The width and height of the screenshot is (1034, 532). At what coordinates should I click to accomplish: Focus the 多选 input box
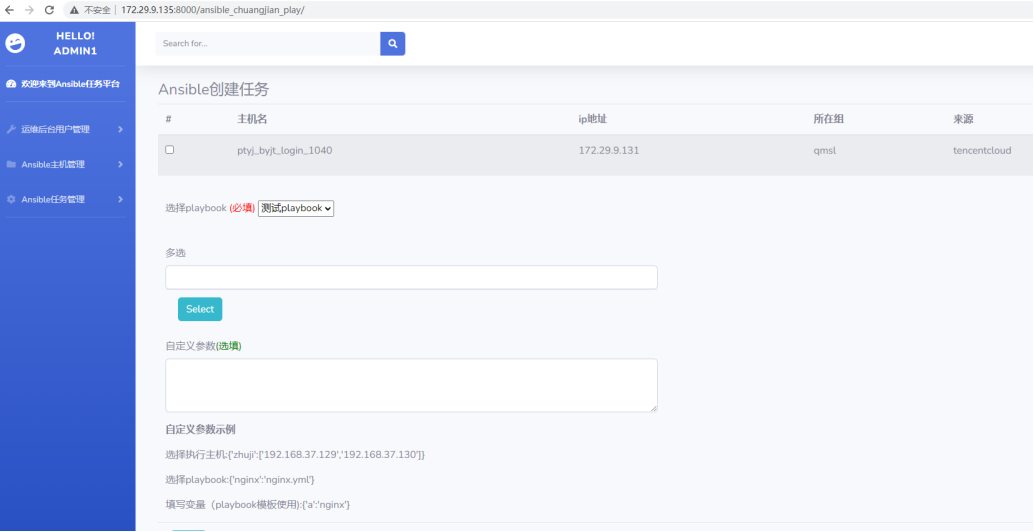coord(411,278)
